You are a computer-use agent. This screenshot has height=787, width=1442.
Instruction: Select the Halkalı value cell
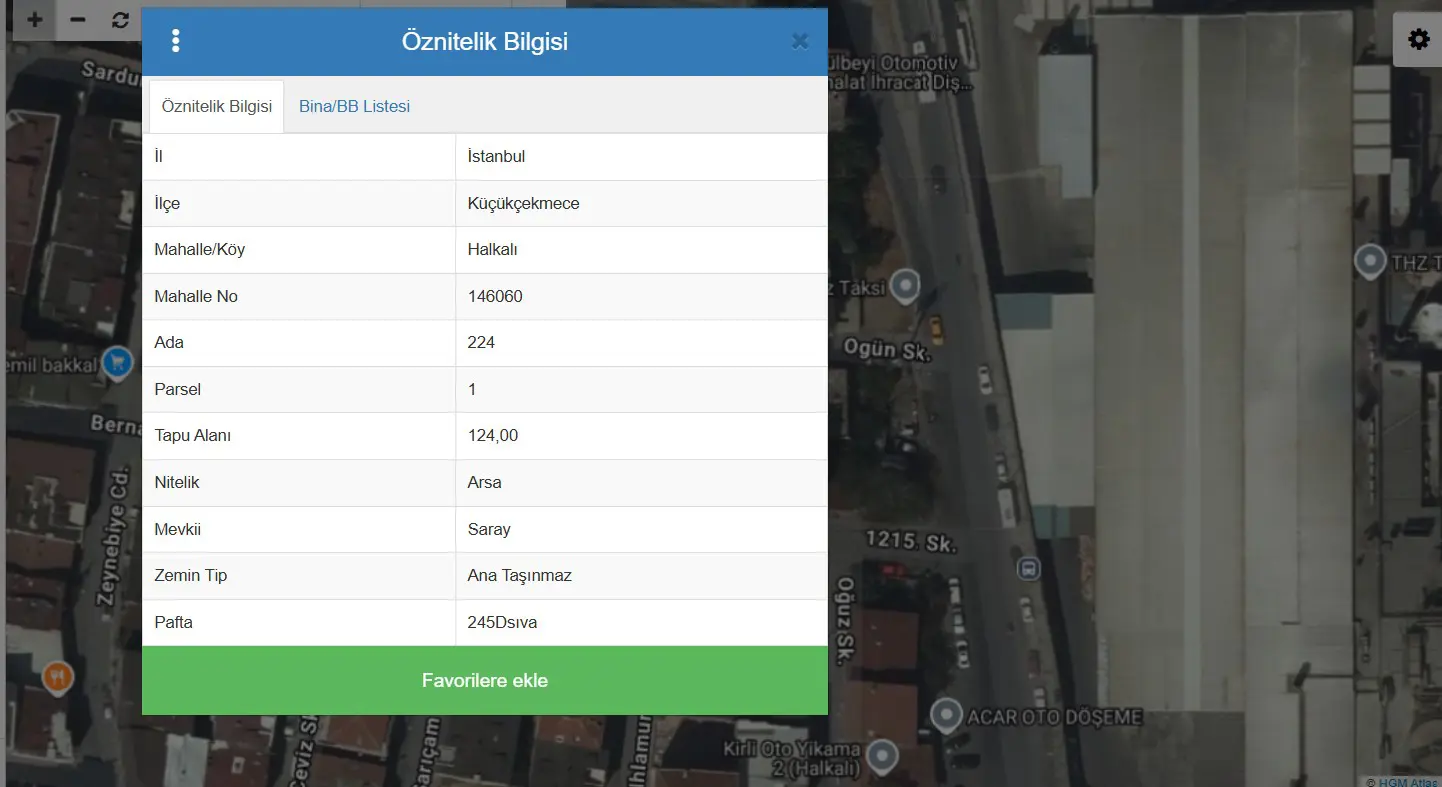coord(641,250)
